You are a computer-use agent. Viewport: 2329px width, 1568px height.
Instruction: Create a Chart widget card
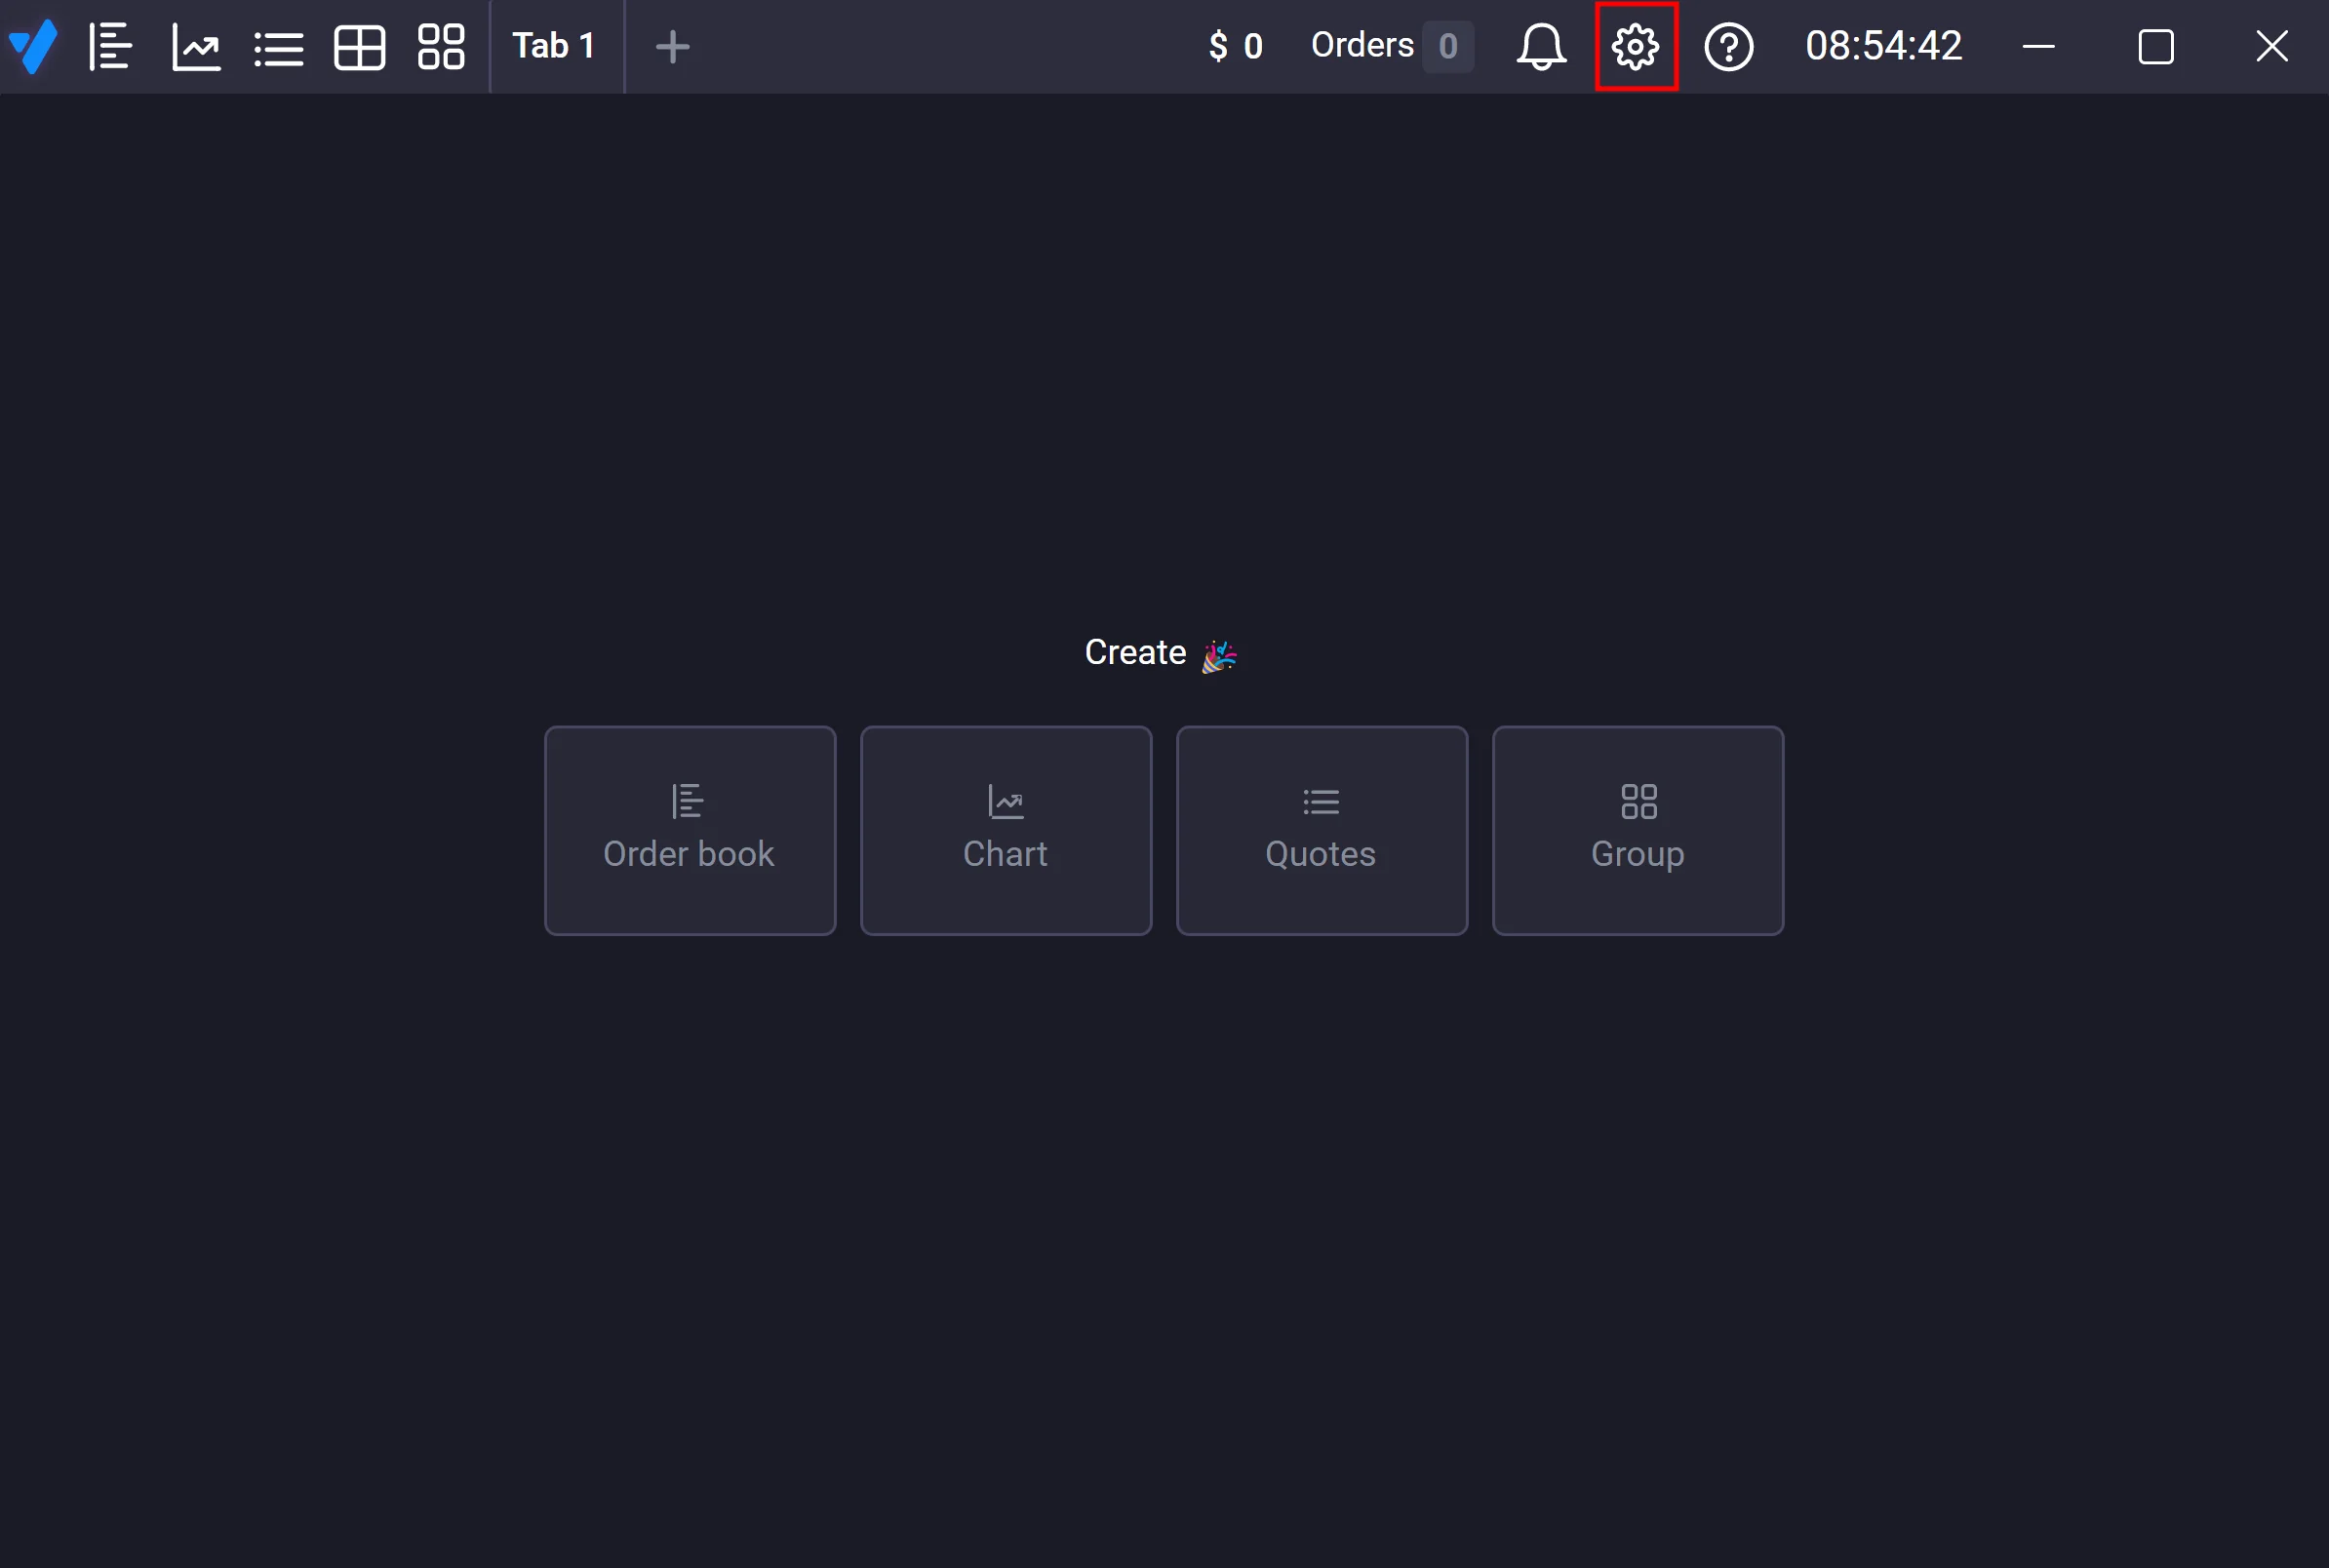(x=1005, y=830)
